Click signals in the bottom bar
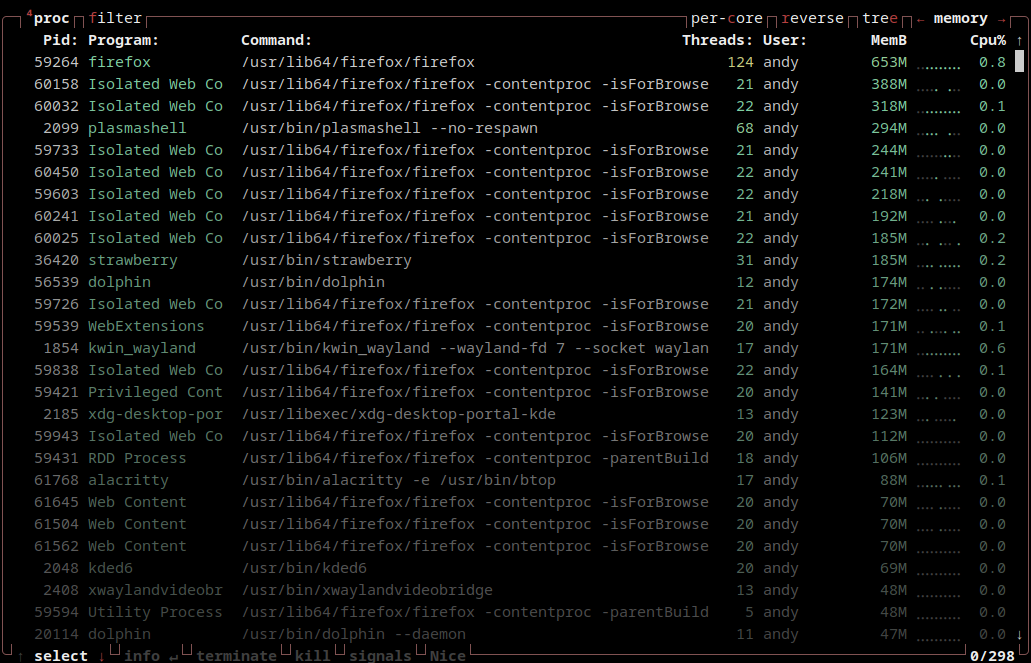Screen dimensions: 1031x663 pos(380,656)
